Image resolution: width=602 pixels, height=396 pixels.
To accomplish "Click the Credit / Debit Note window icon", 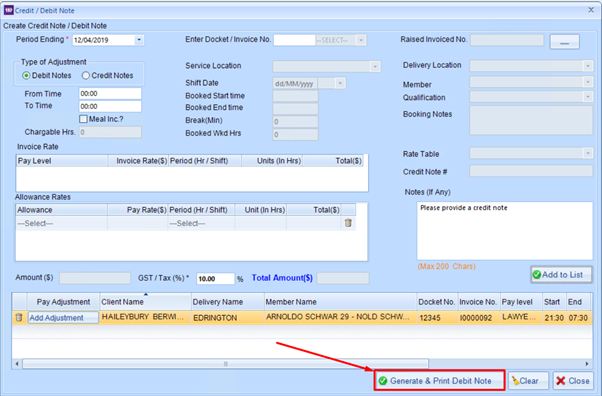I will (8, 10).
